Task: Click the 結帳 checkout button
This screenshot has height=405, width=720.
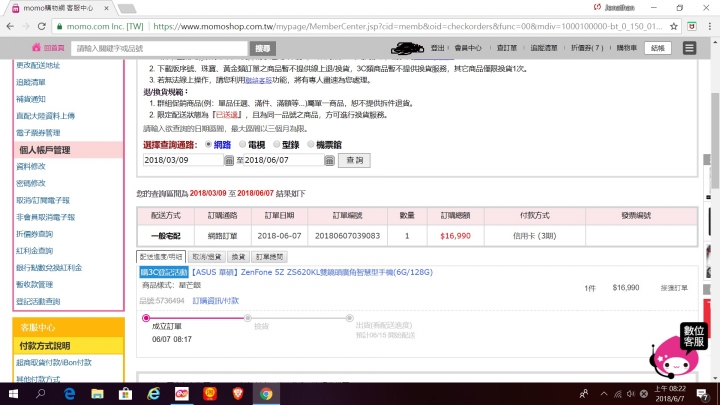Action: tap(658, 48)
